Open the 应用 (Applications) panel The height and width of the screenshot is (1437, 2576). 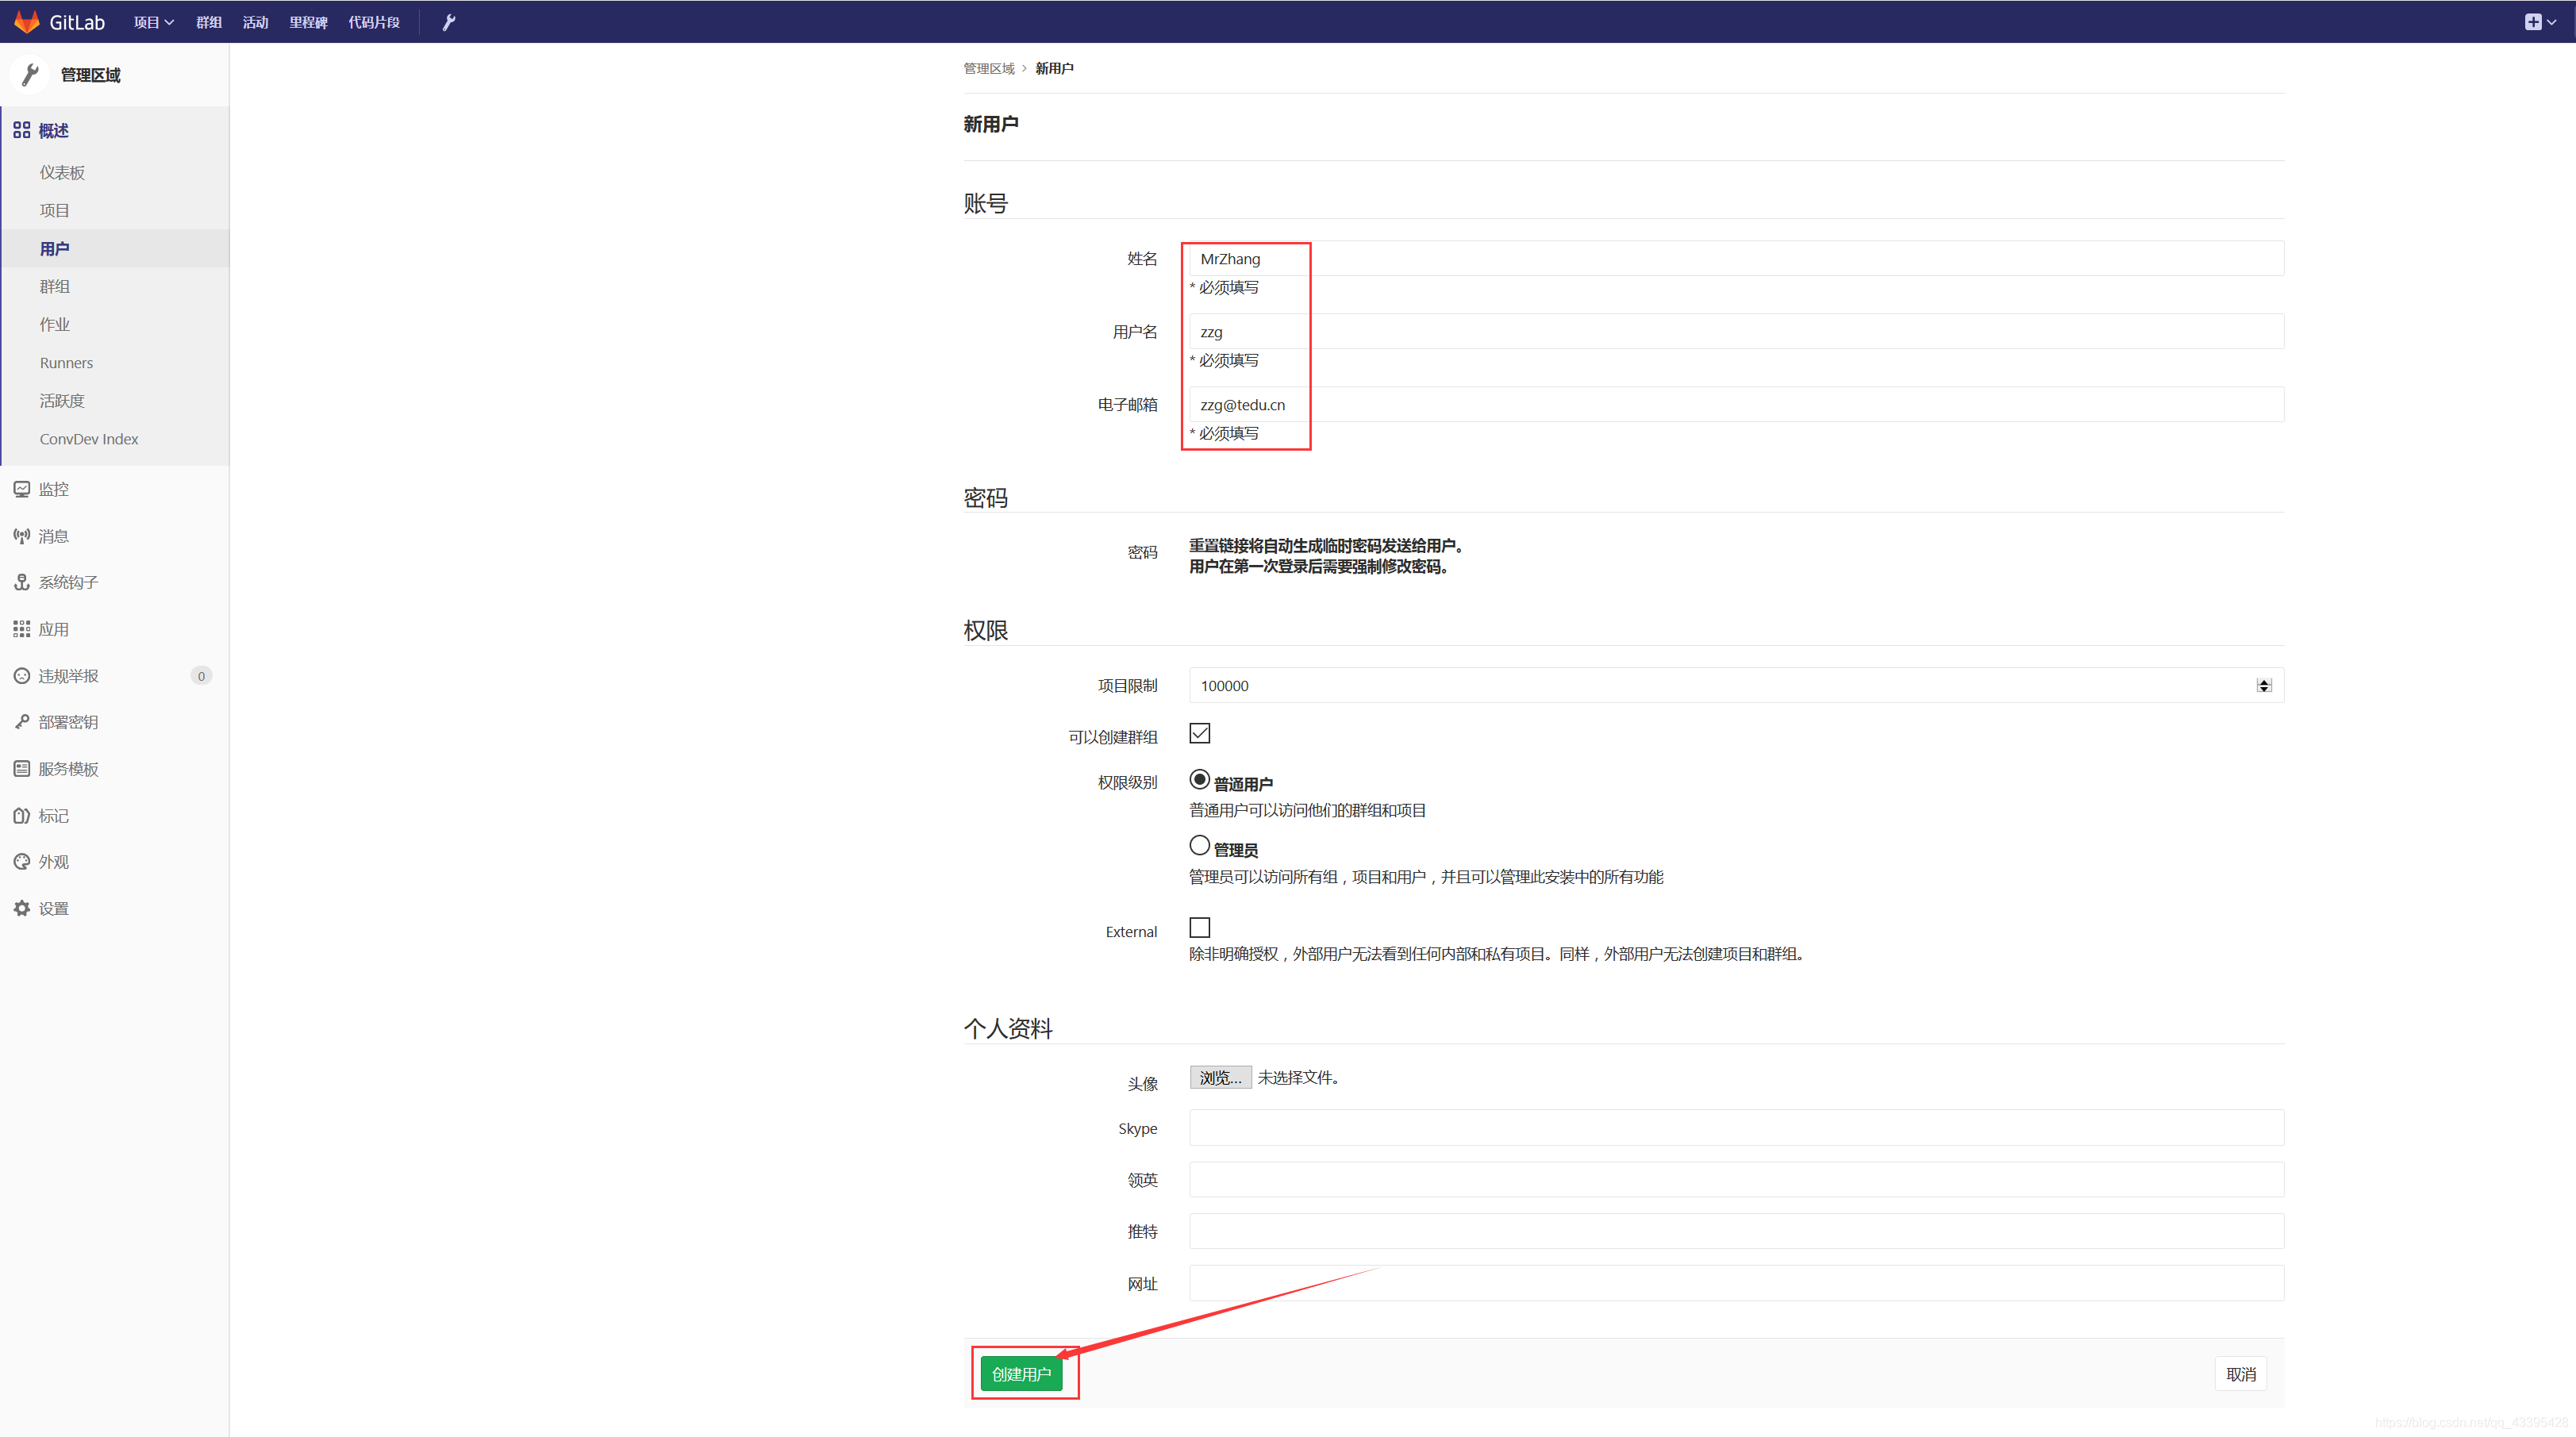coord(52,628)
